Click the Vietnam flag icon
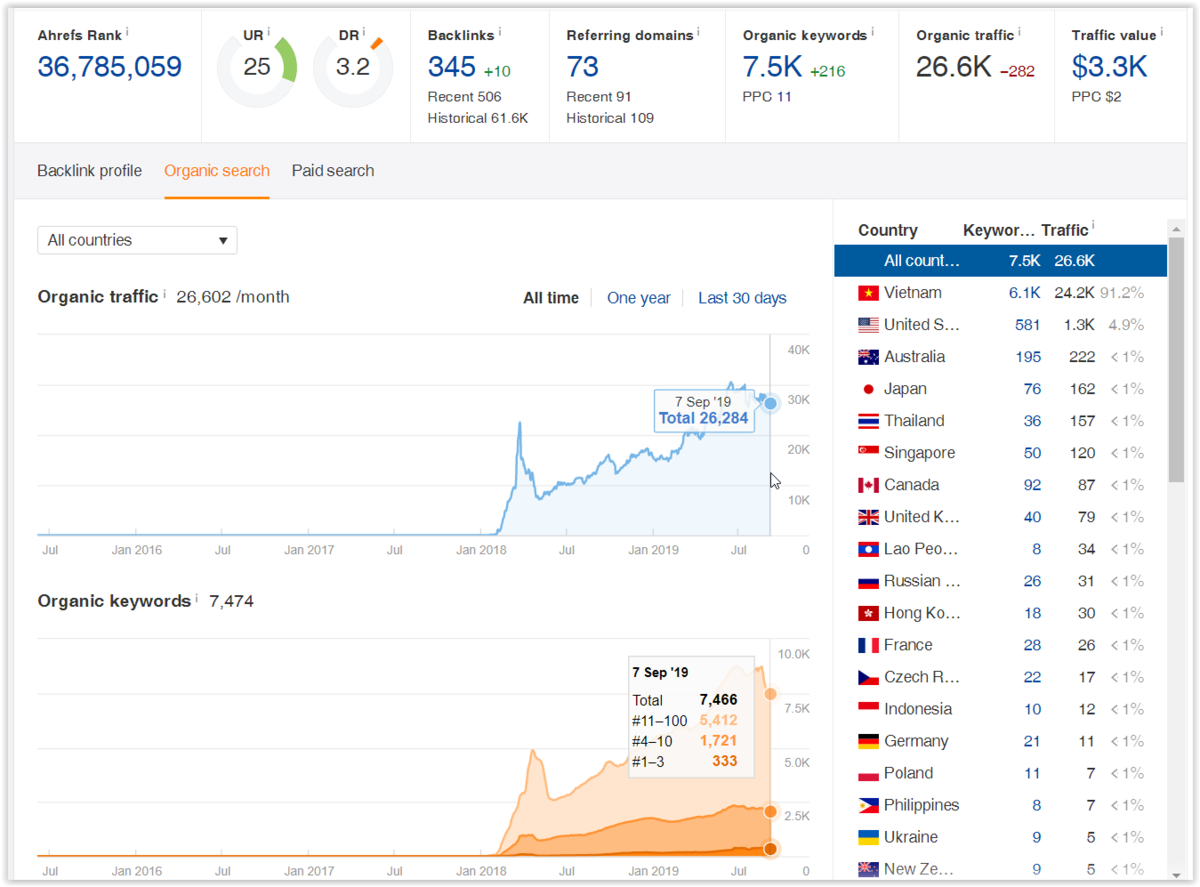Image resolution: width=1200 pixels, height=887 pixels. (868, 293)
